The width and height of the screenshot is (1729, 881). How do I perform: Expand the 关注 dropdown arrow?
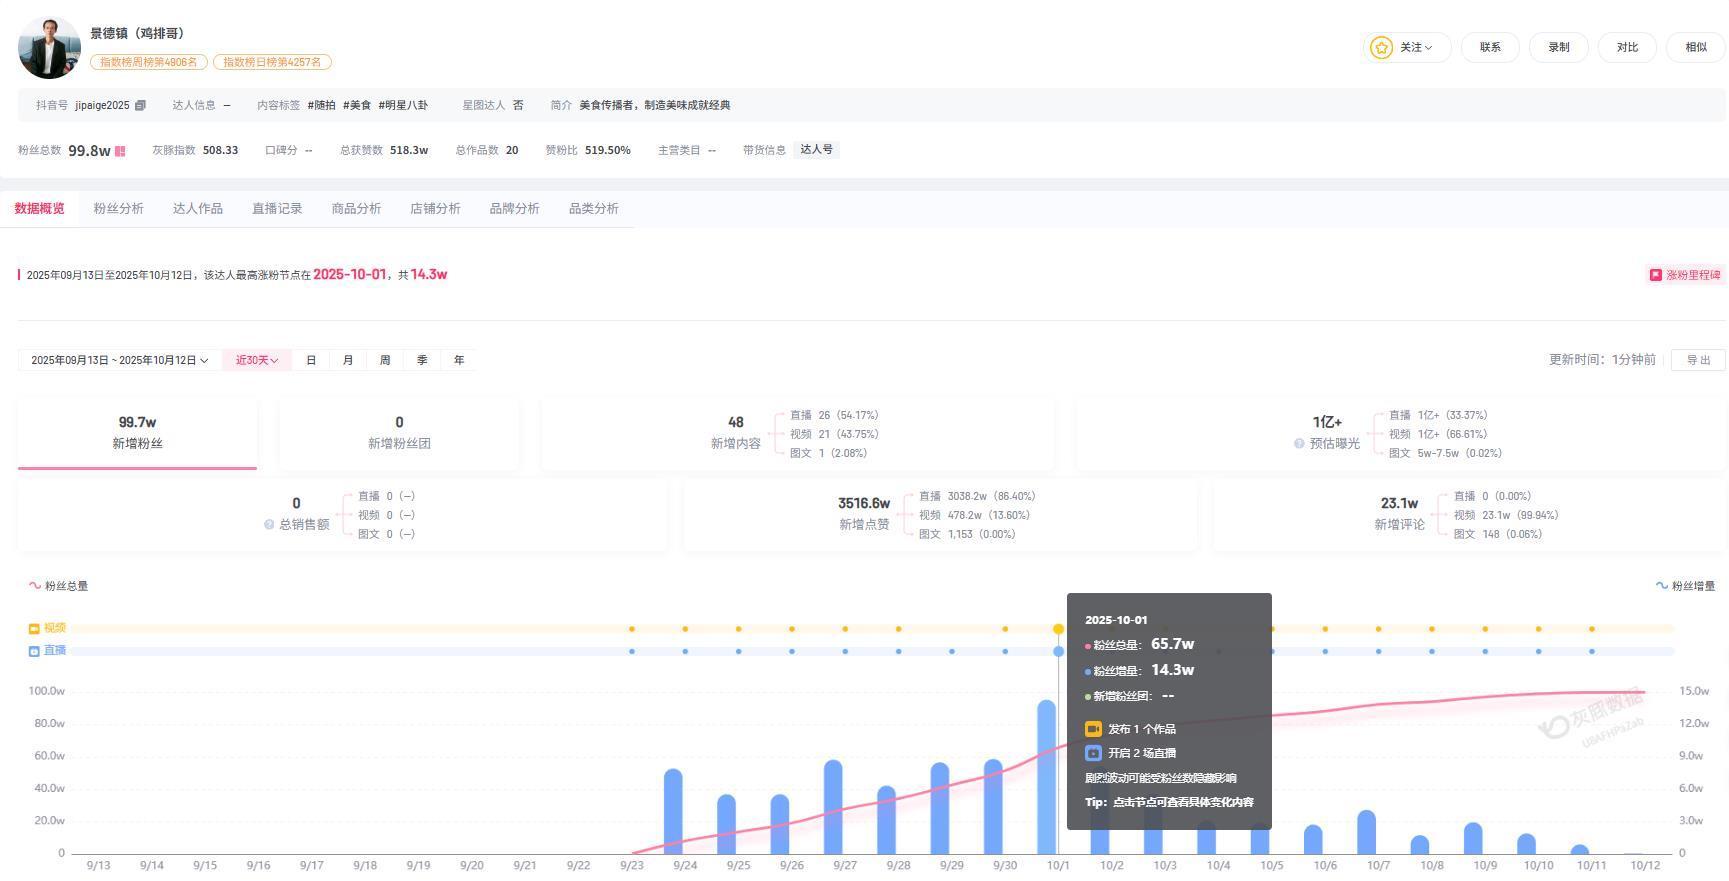pyautogui.click(x=1429, y=47)
